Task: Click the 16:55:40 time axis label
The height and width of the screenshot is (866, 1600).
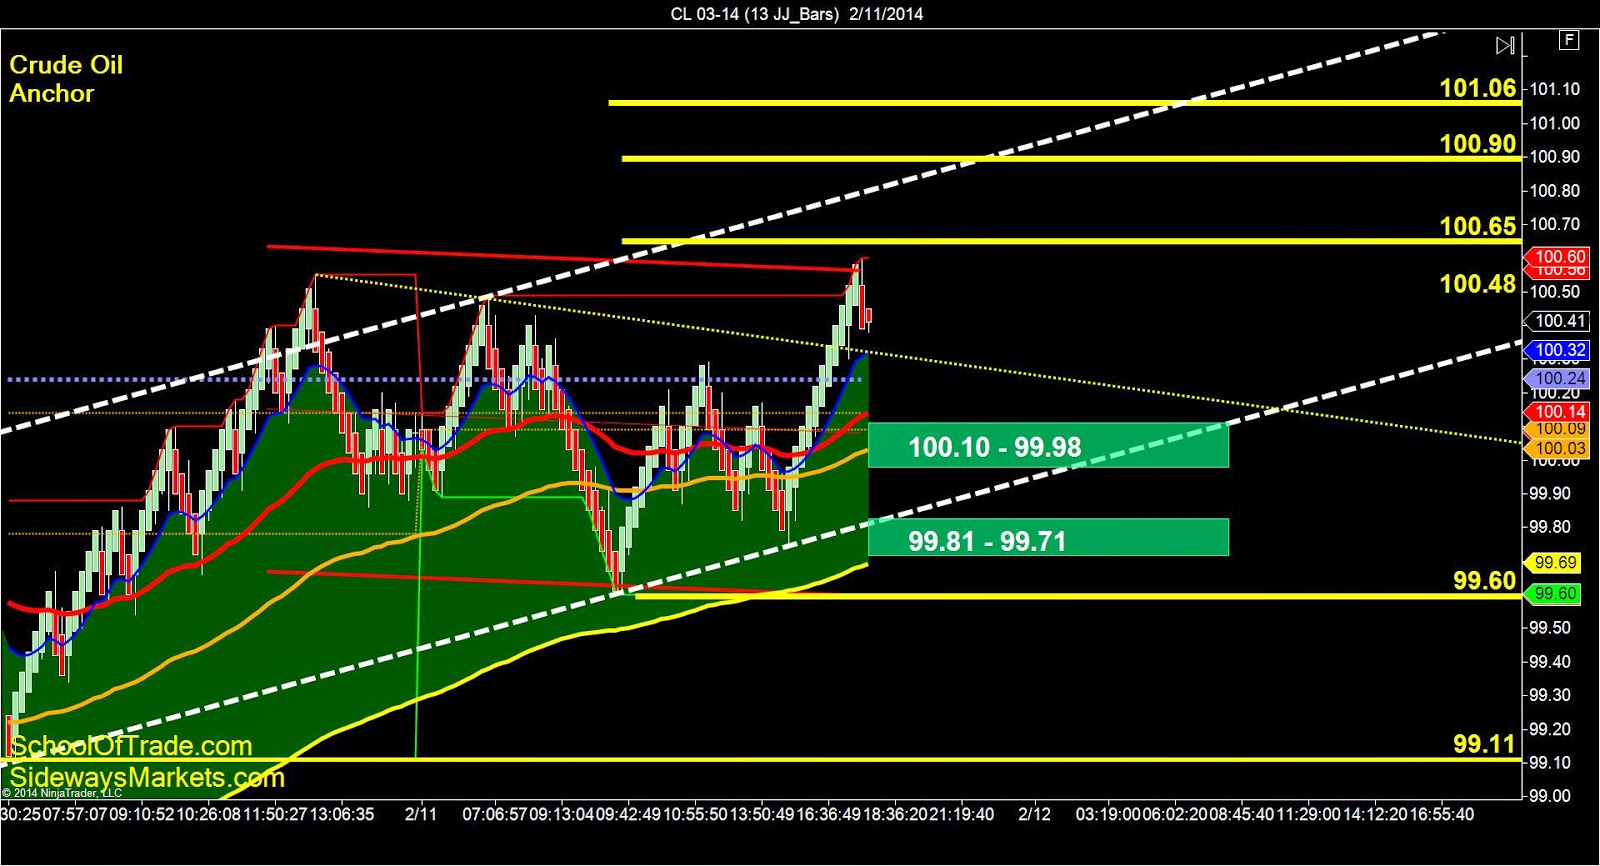Action: click(1441, 814)
